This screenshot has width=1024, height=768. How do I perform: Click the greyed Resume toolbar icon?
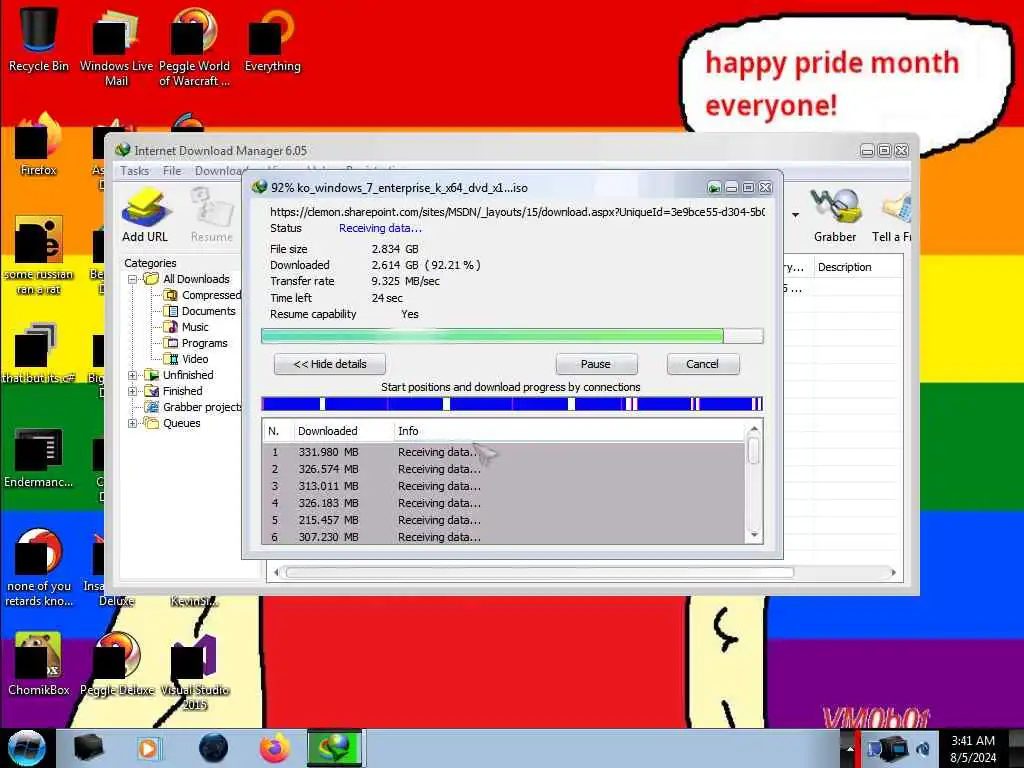(x=212, y=215)
